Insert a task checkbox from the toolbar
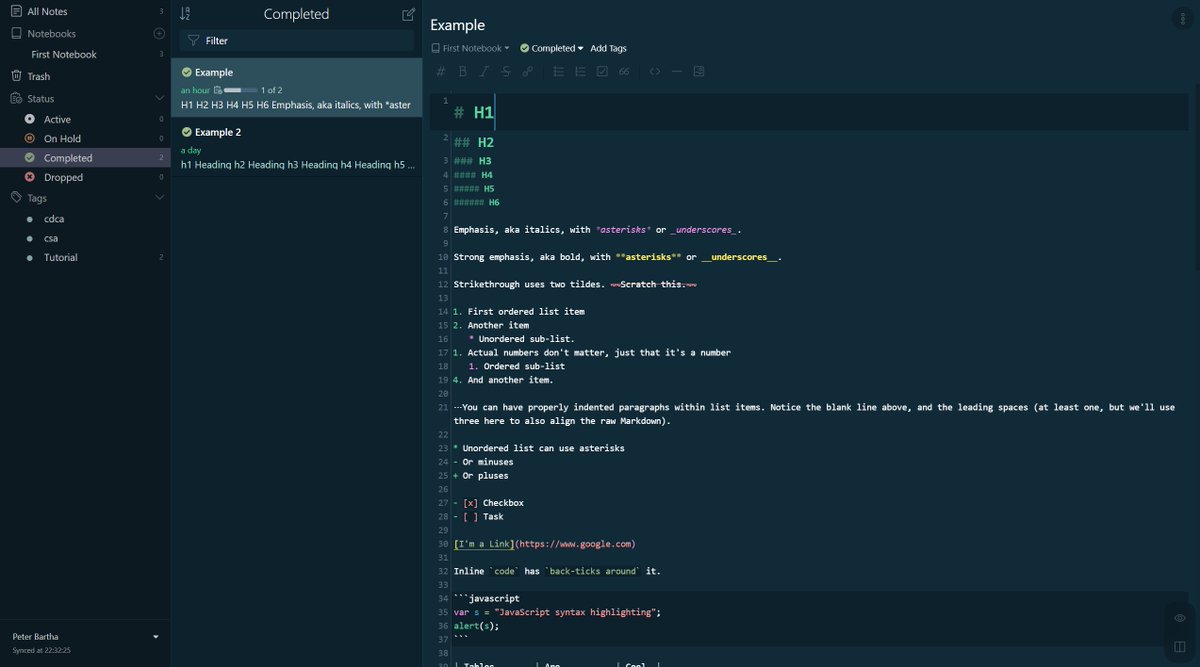Viewport: 1200px width, 667px height. coord(602,72)
